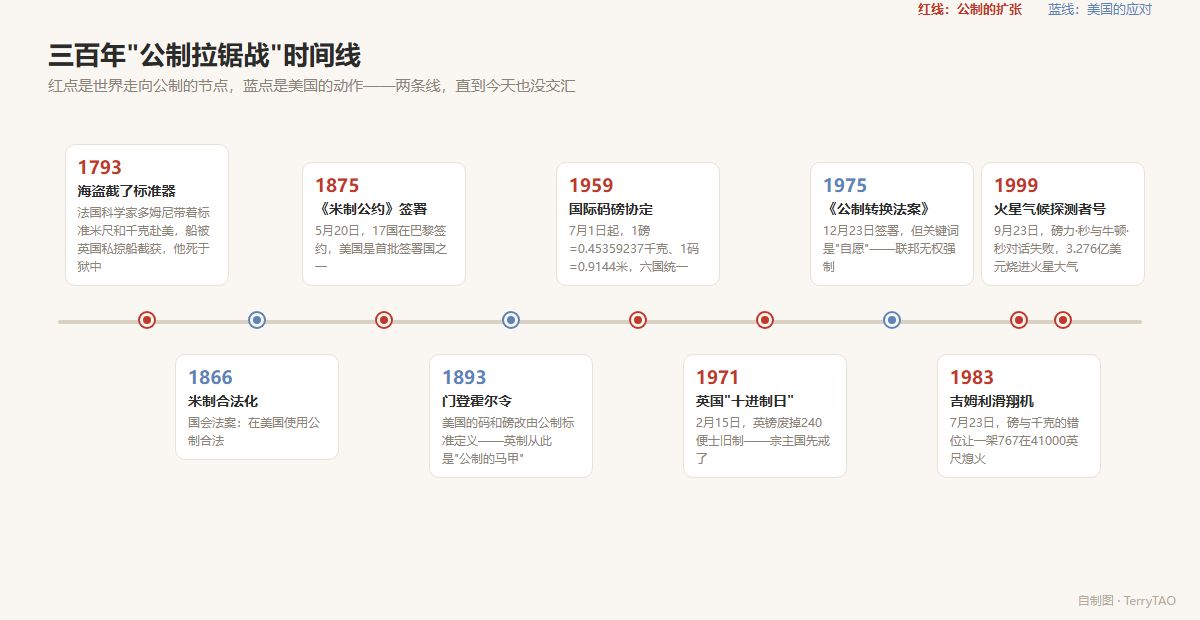Click the card heading 《公制转换法案》

pos(879,209)
